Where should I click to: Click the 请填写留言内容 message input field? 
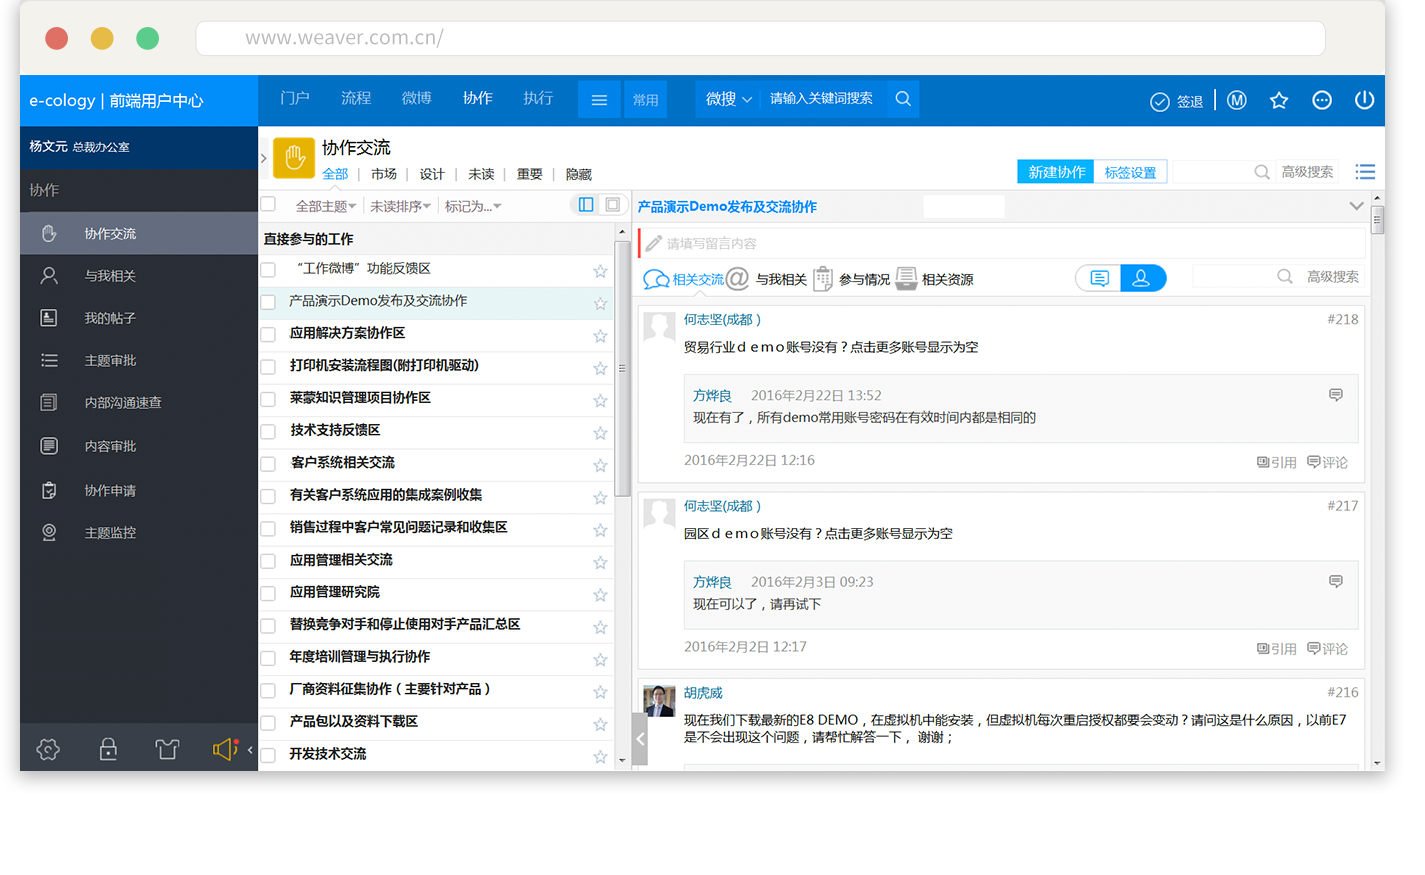pos(1000,243)
